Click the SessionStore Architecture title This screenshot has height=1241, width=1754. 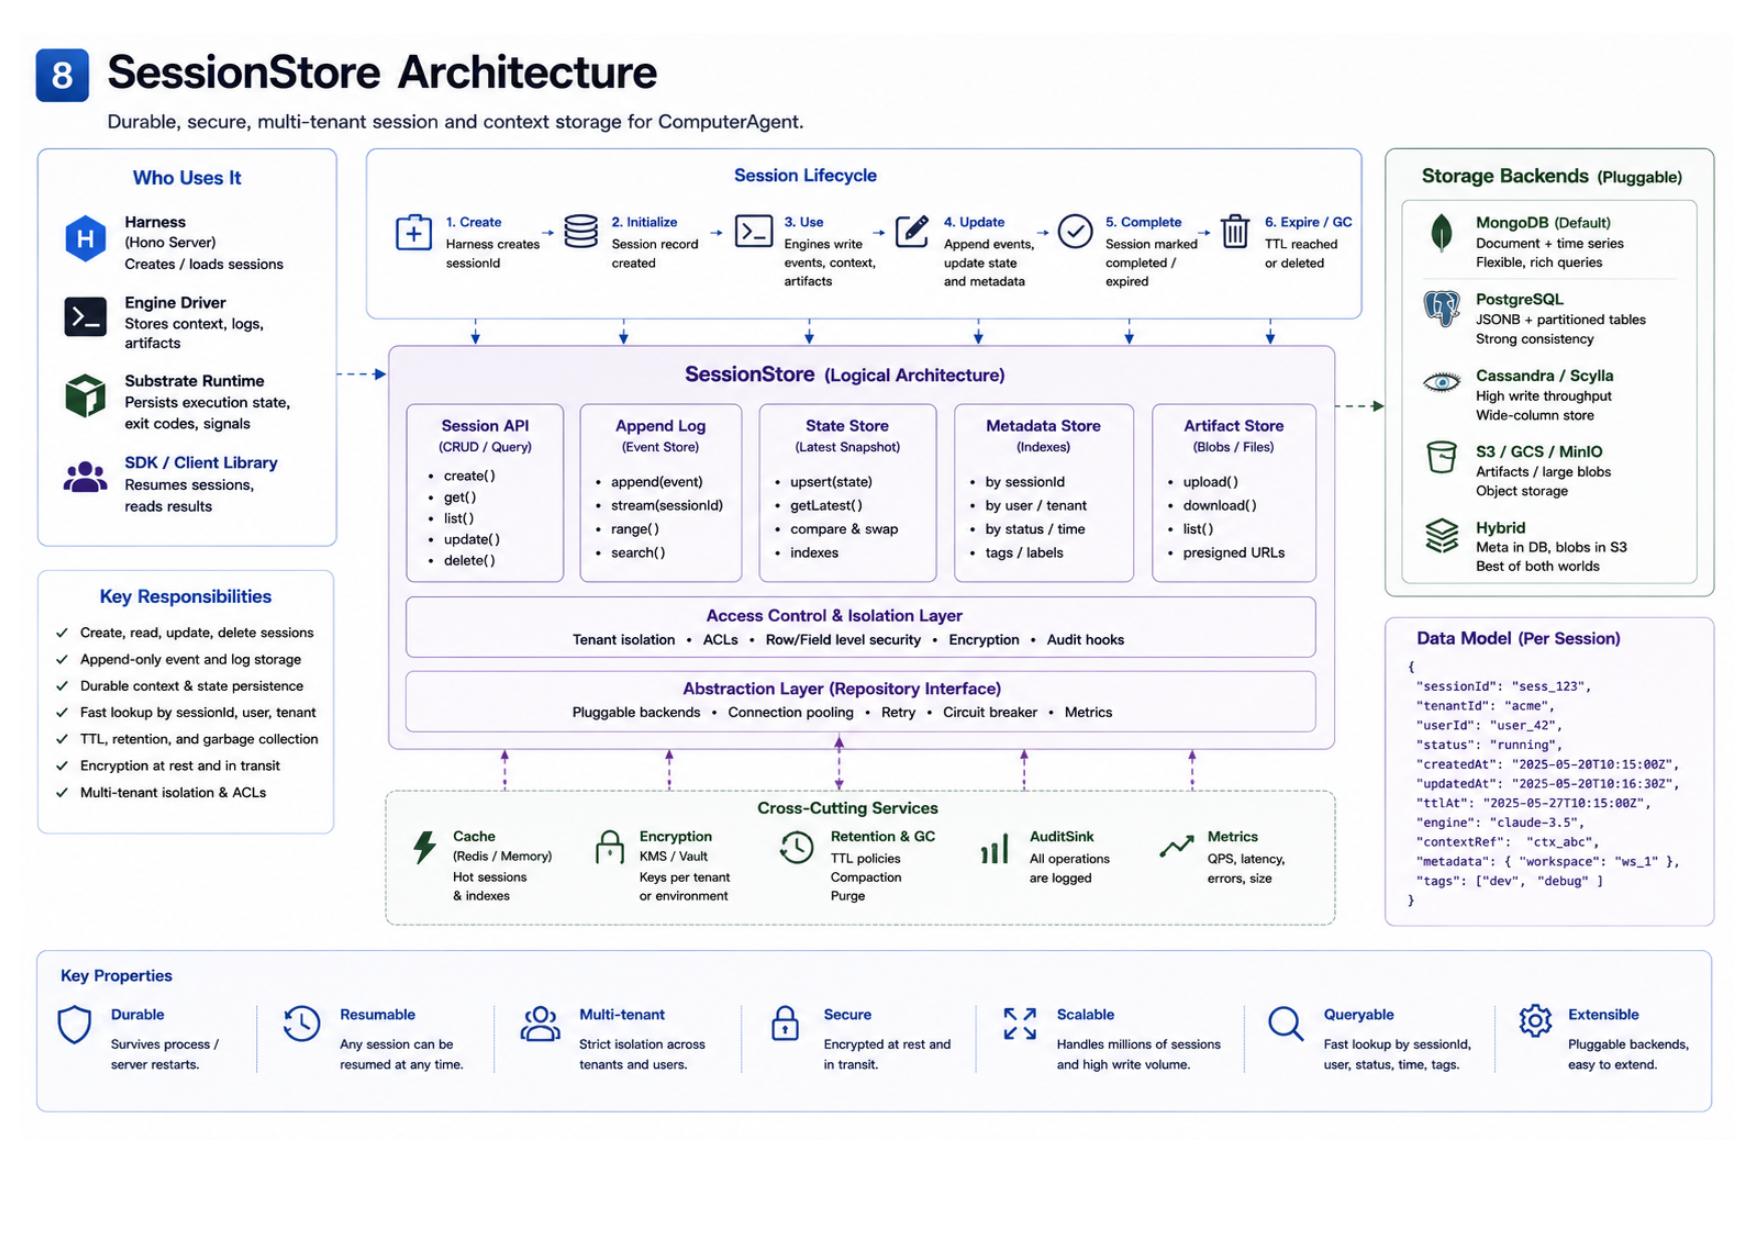tap(382, 73)
